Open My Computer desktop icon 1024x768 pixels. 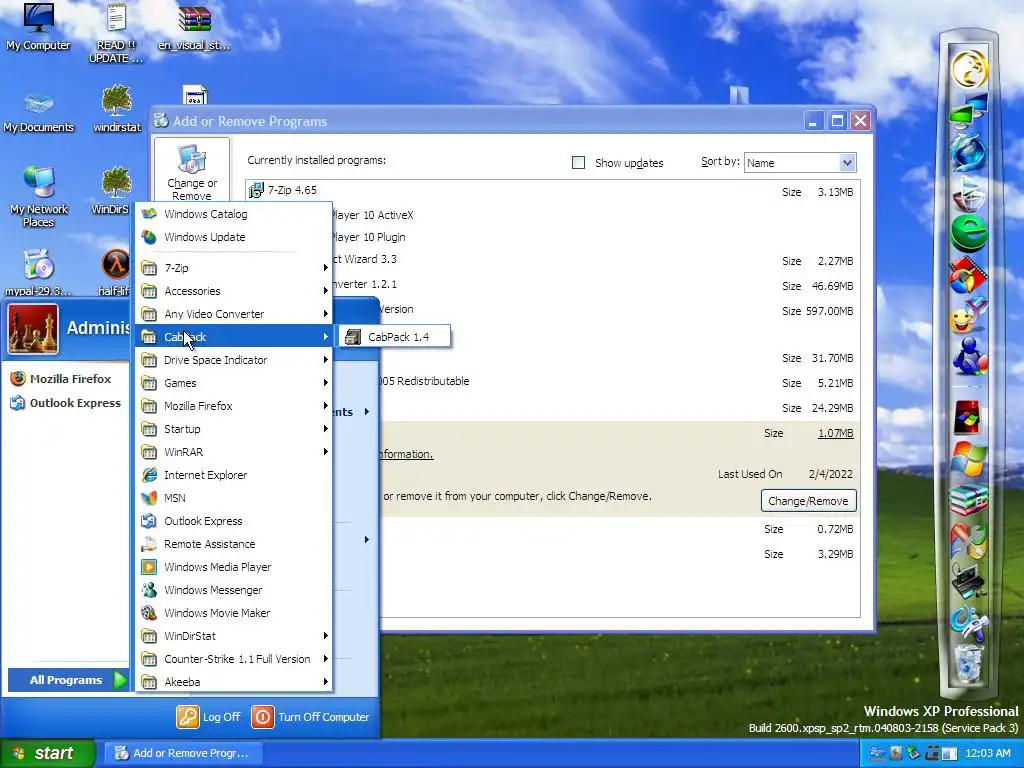pos(38,27)
